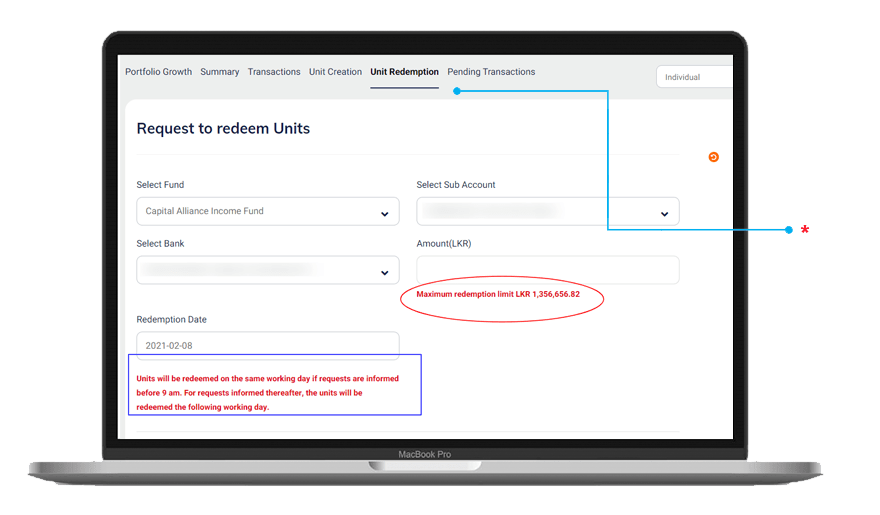Open the Select Bank dropdown
Image resolution: width=880 pixels, height=515 pixels.
point(268,270)
